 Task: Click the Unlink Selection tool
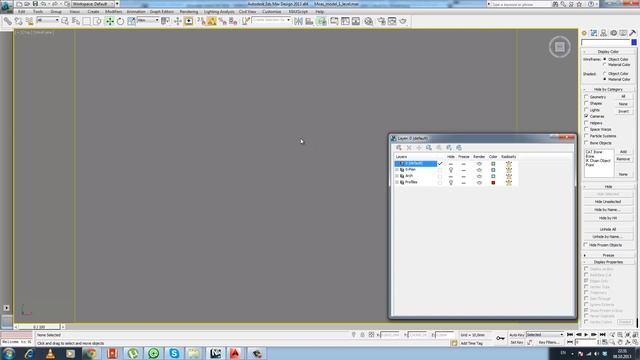[x=18, y=21]
